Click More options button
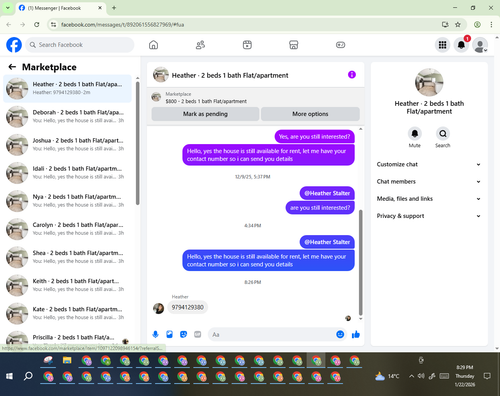The height and width of the screenshot is (396, 500). (310, 114)
